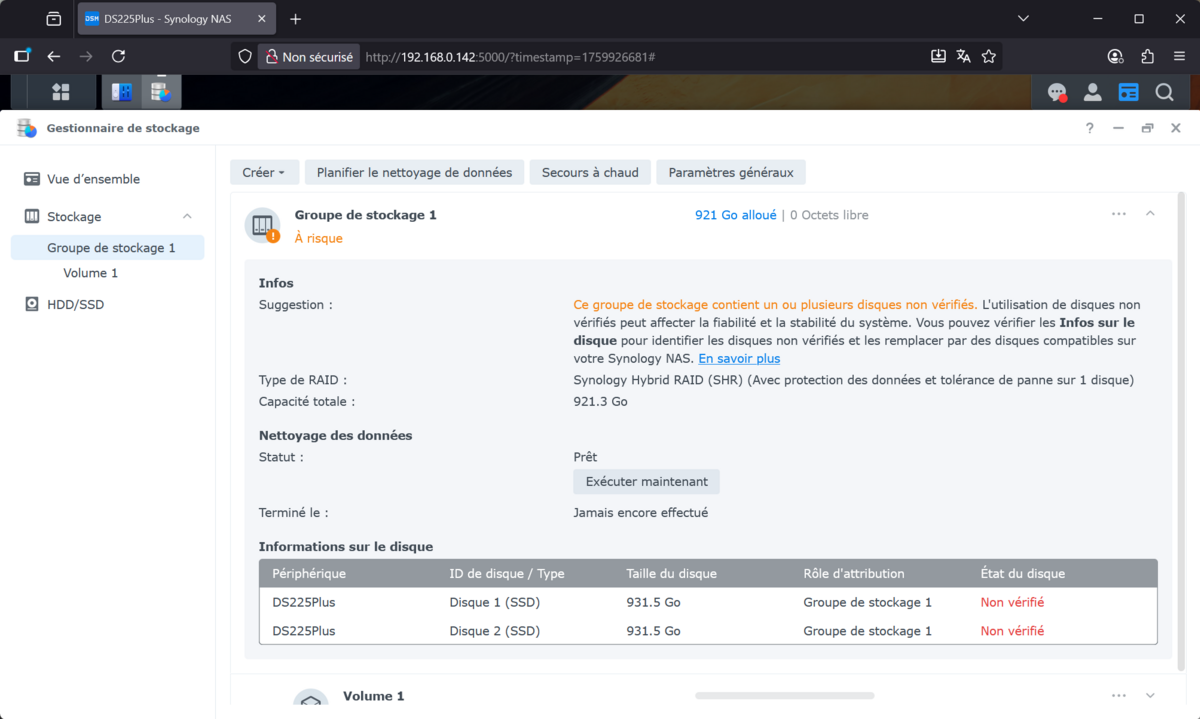The height and width of the screenshot is (719, 1200).
Task: Open the Storage Manager help question mark icon
Action: coord(1089,128)
